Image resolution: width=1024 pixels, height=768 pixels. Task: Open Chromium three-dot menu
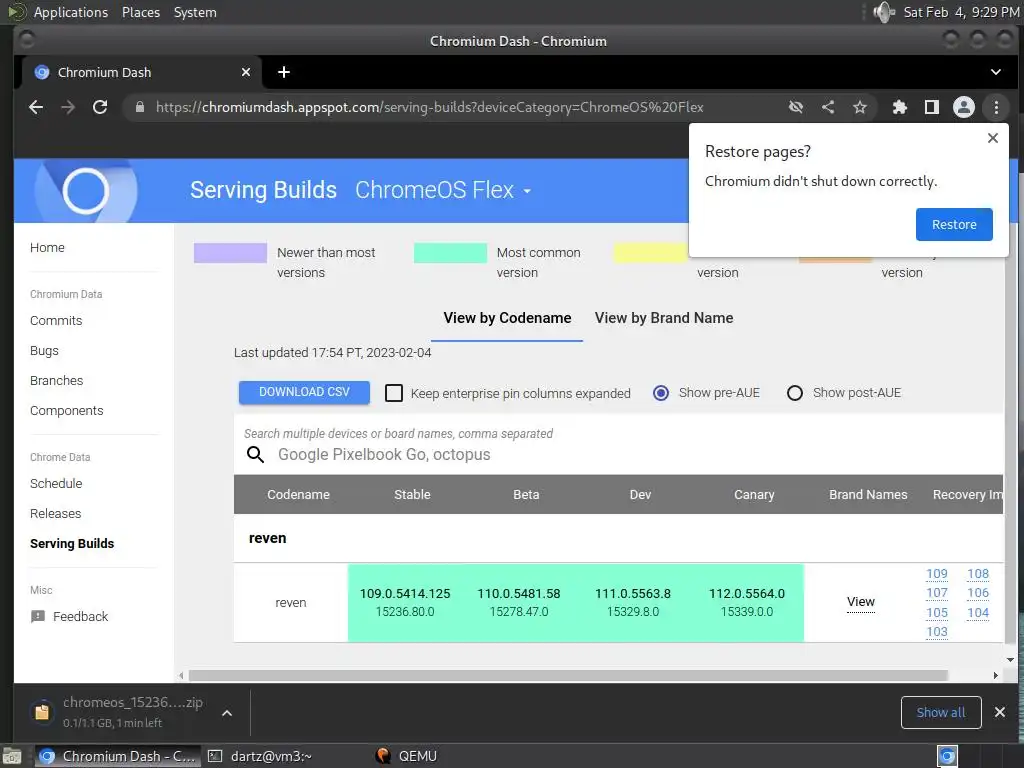point(996,107)
